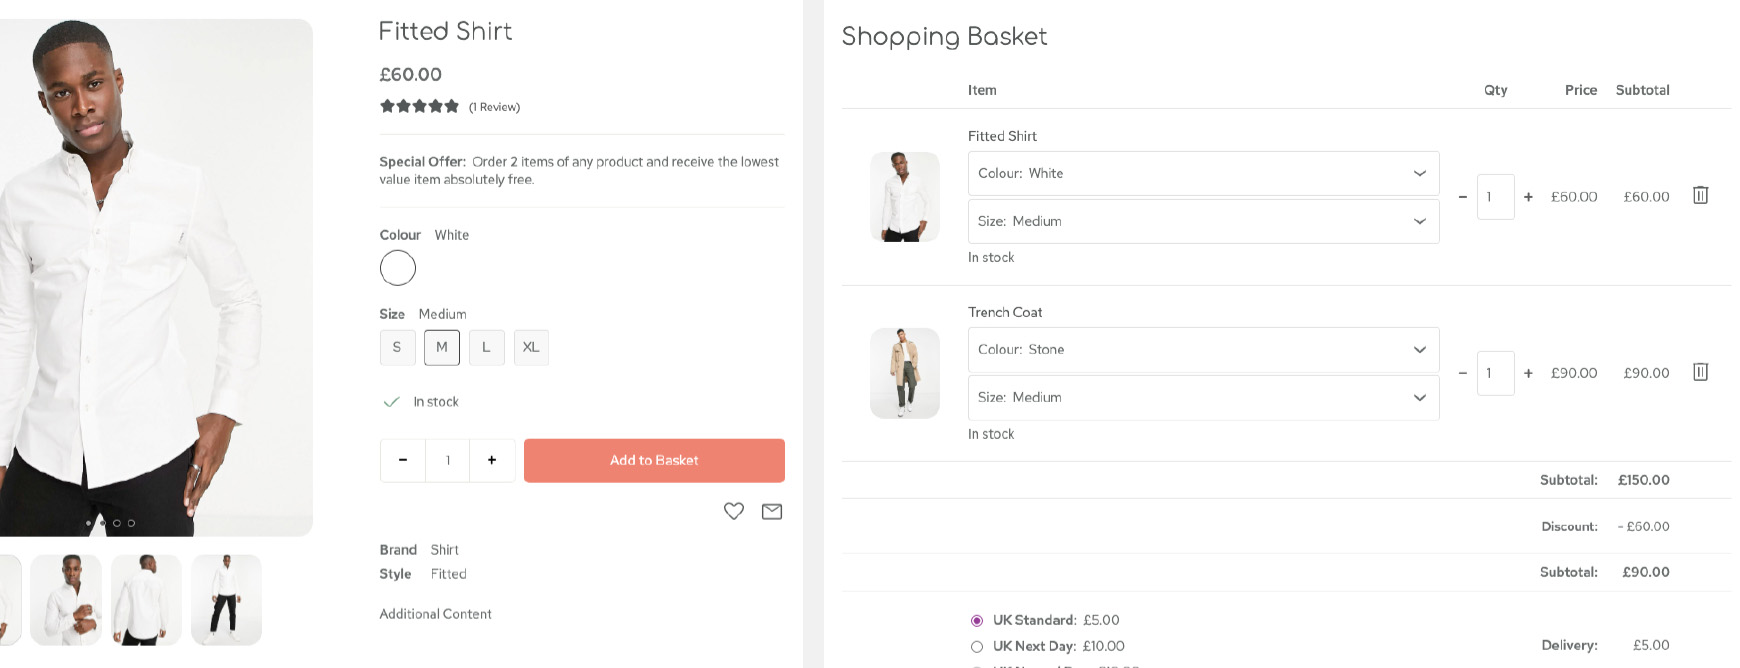Select UK Standard delivery option
The height and width of the screenshot is (668, 1740).
pos(977,620)
